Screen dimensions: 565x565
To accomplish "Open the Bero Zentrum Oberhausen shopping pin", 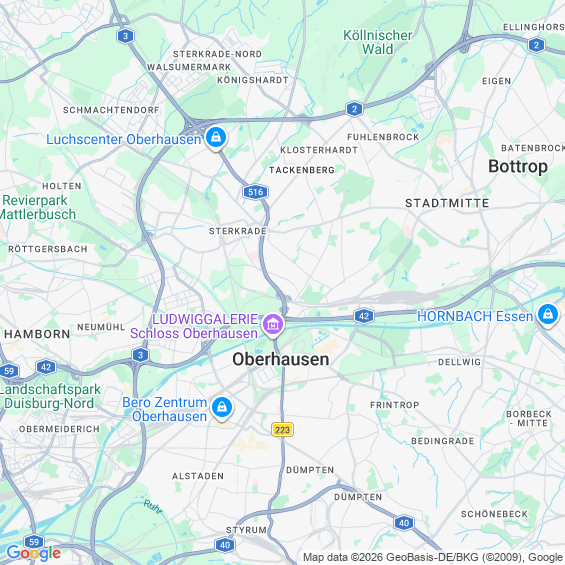I will pos(222,408).
